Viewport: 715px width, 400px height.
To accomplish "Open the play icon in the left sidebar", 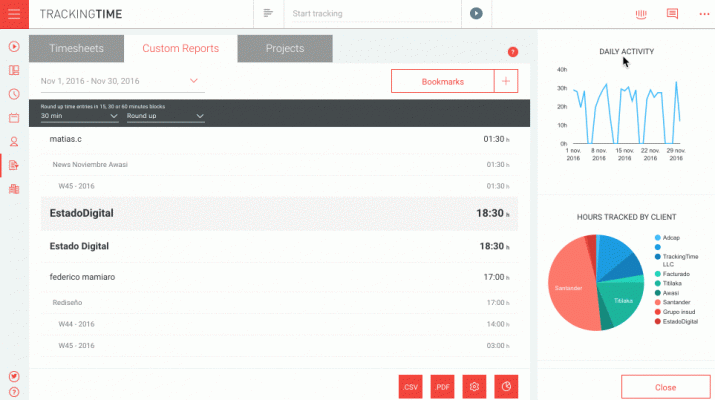I will coord(14,47).
